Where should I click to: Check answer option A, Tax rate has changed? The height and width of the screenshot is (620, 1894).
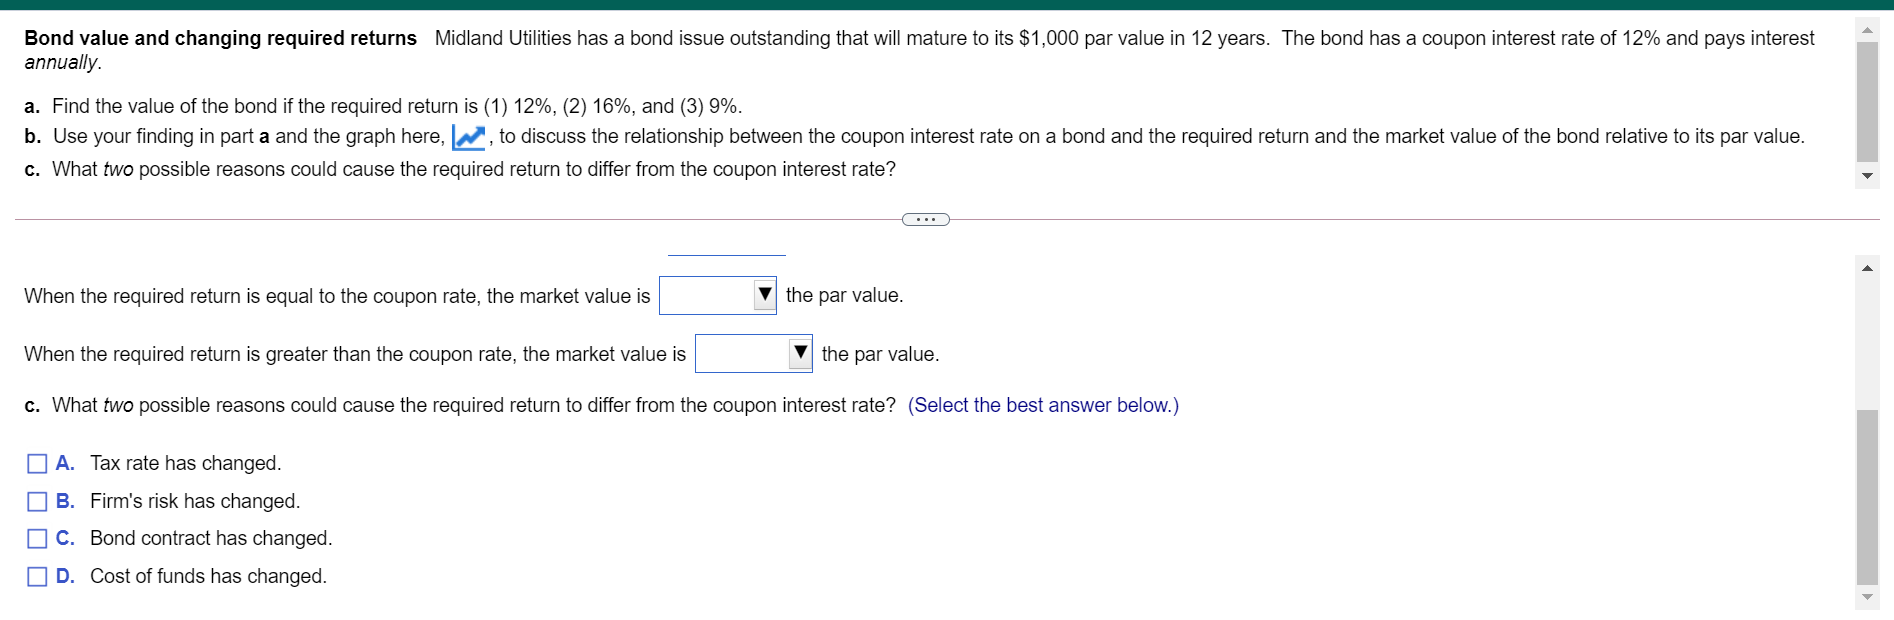36,463
